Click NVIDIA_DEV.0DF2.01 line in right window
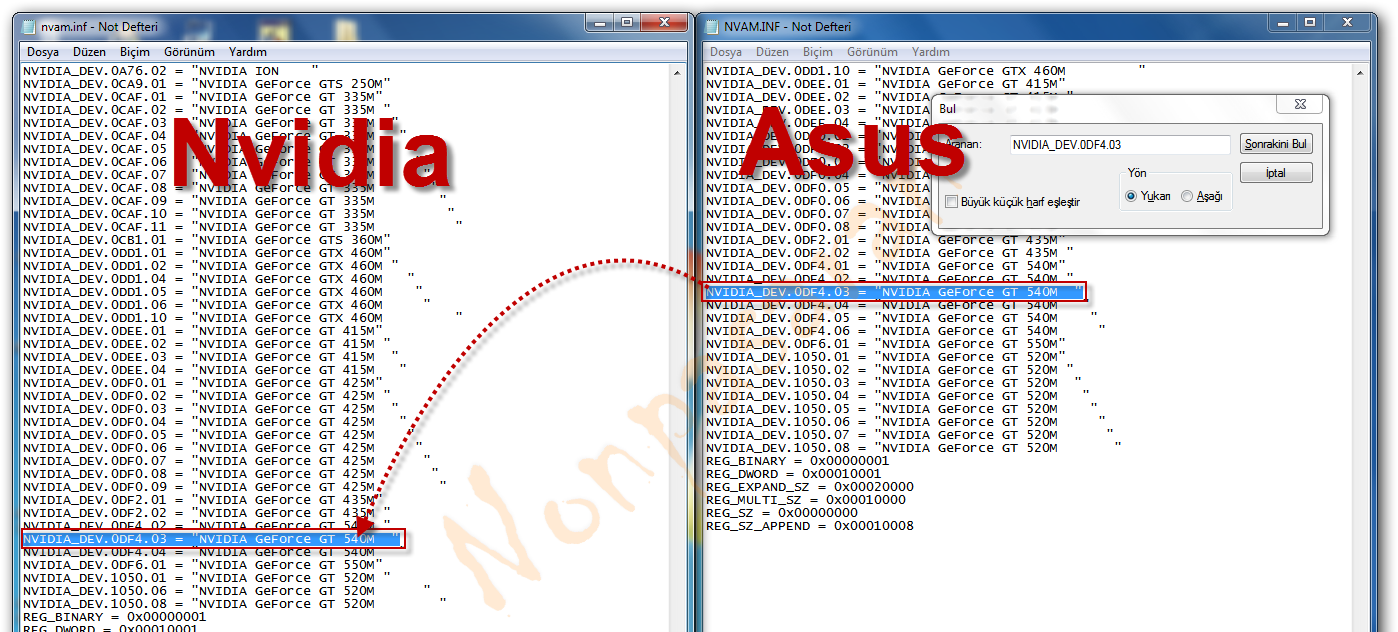 click(885, 240)
